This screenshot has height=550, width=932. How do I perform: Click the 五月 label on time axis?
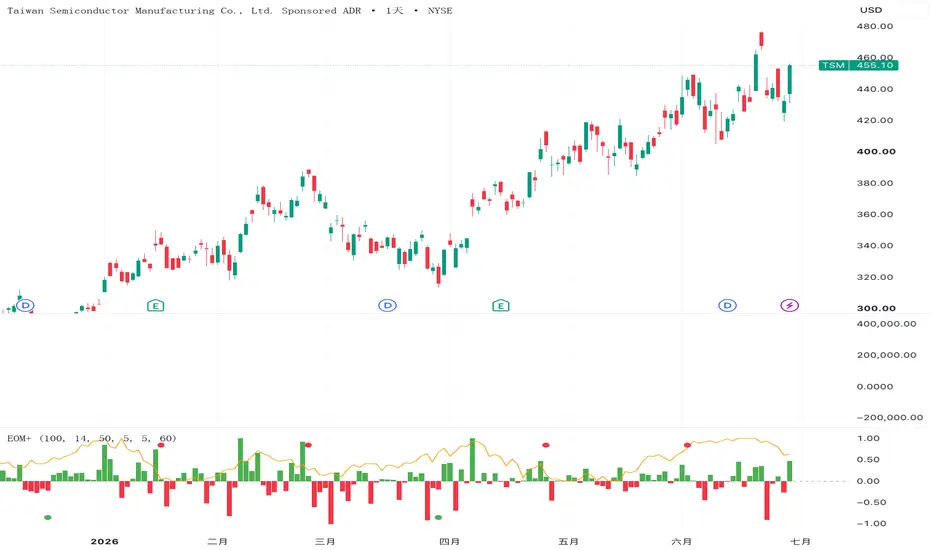(x=569, y=542)
